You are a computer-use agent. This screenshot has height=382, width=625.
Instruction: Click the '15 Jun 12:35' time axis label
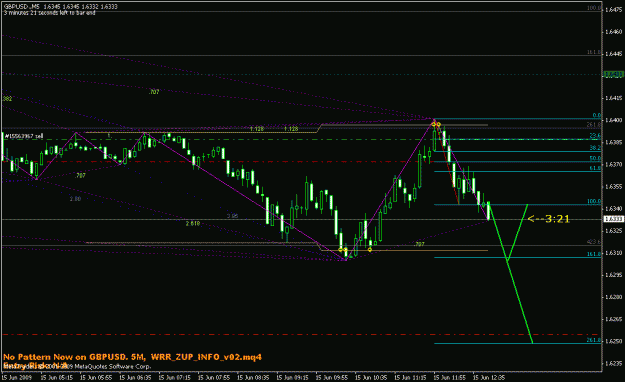pos(489,377)
